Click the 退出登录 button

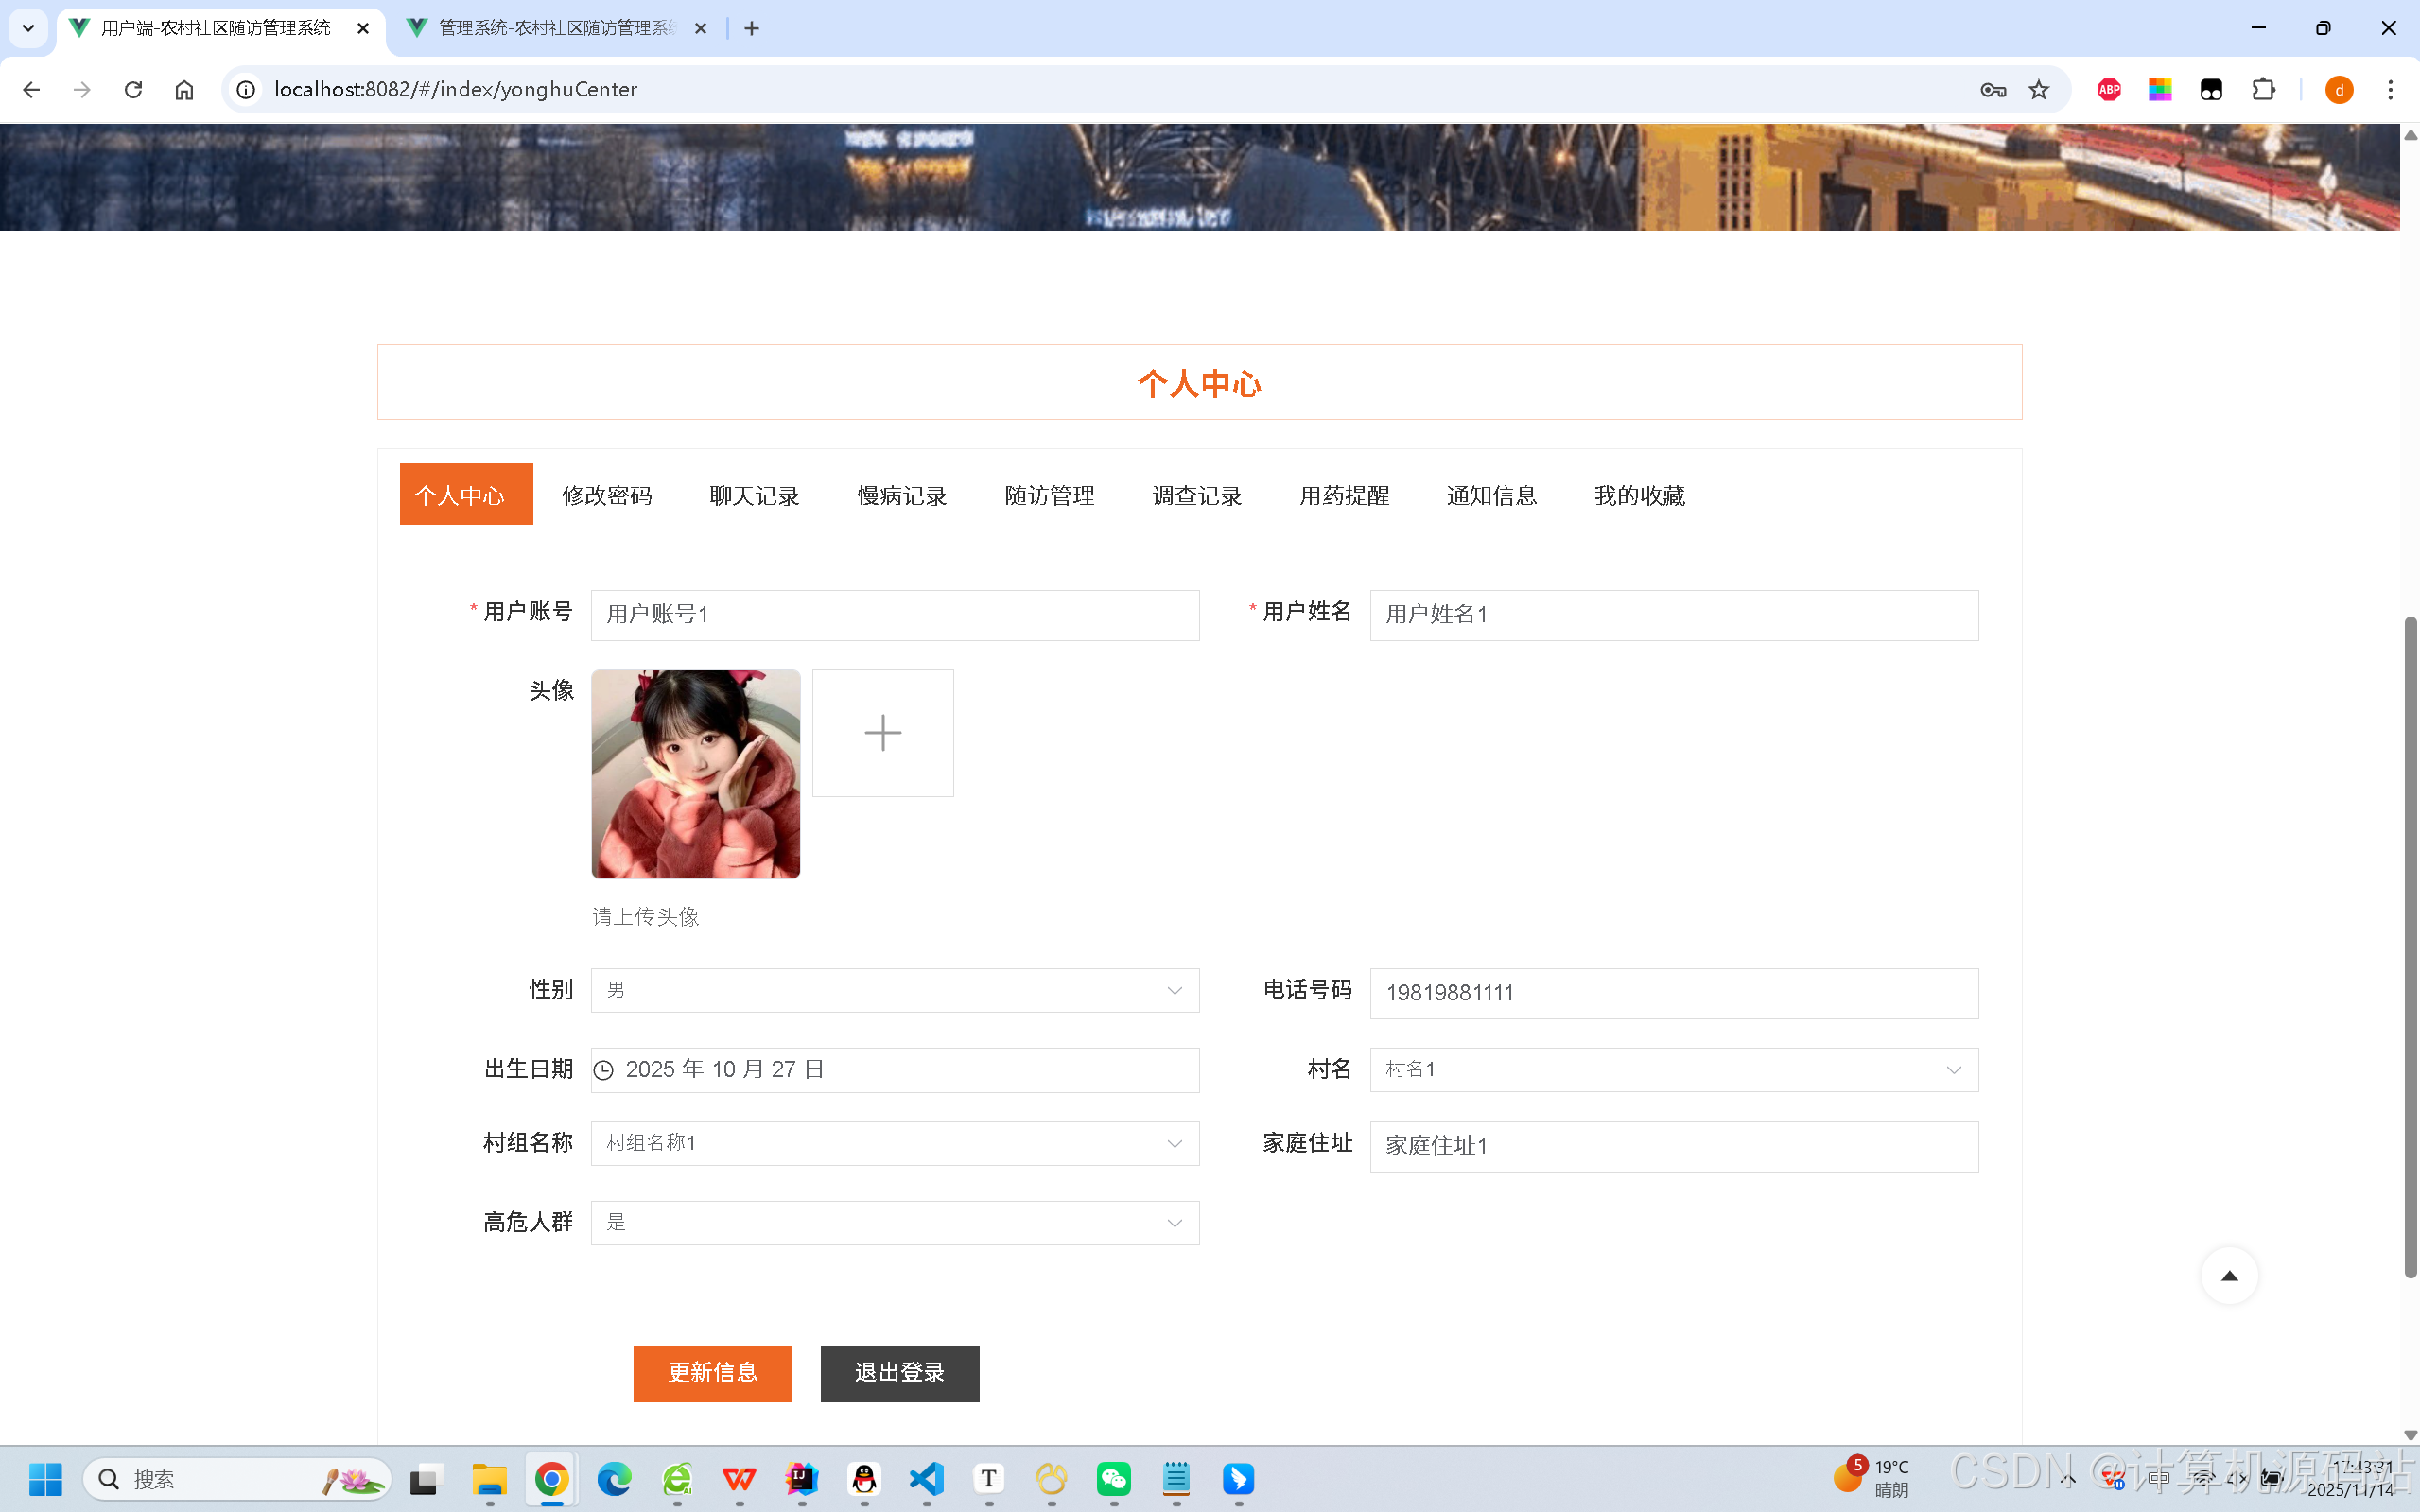(900, 1373)
